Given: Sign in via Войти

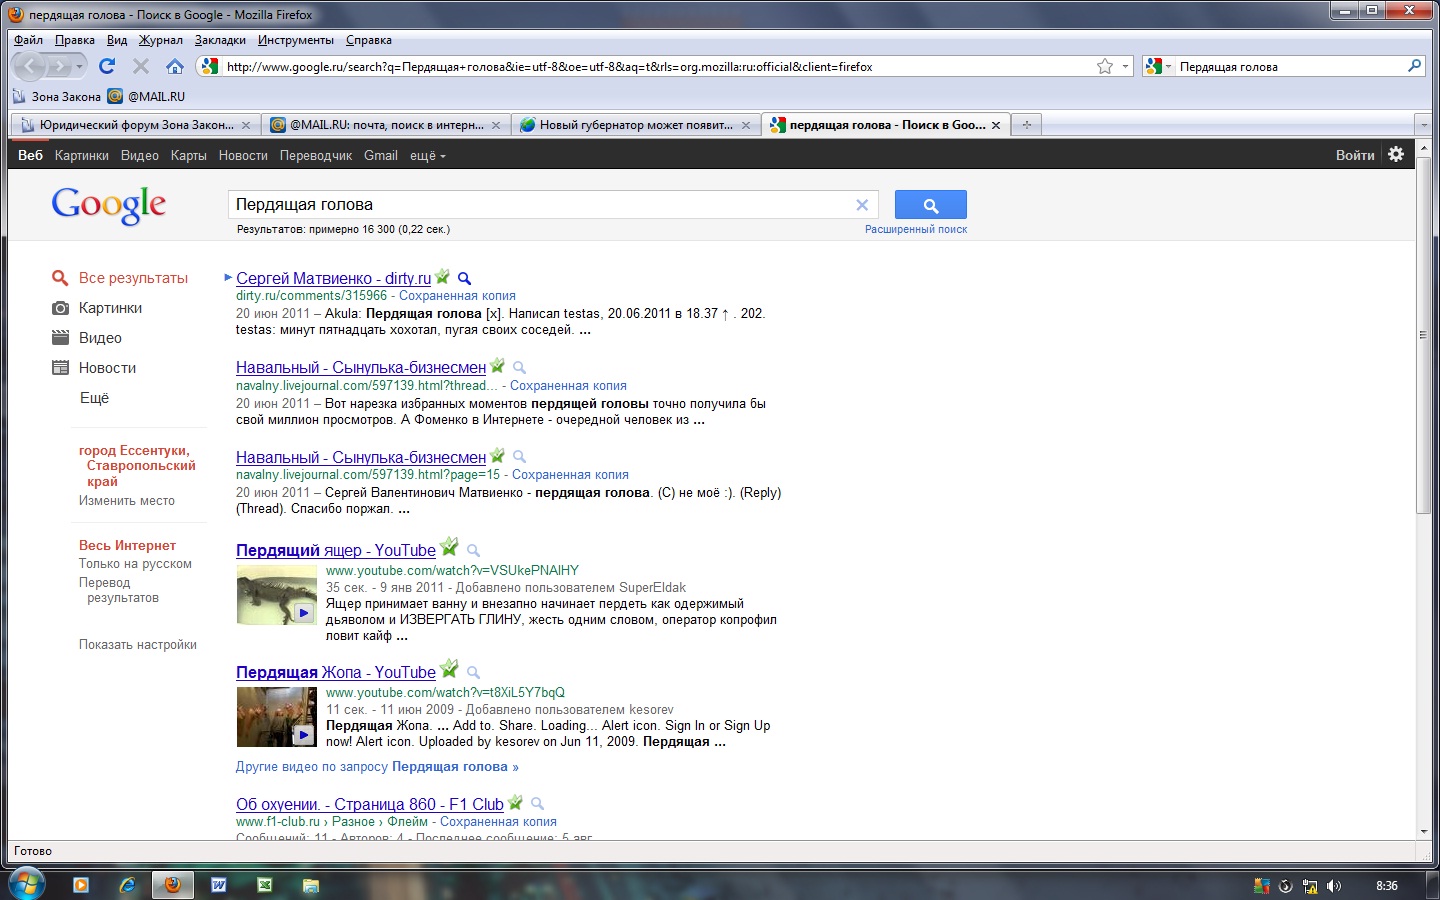Looking at the screenshot, I should click(x=1355, y=155).
